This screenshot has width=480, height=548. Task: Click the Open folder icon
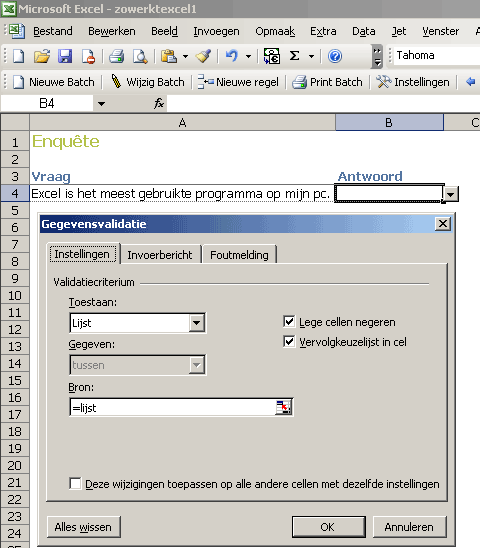click(42, 56)
